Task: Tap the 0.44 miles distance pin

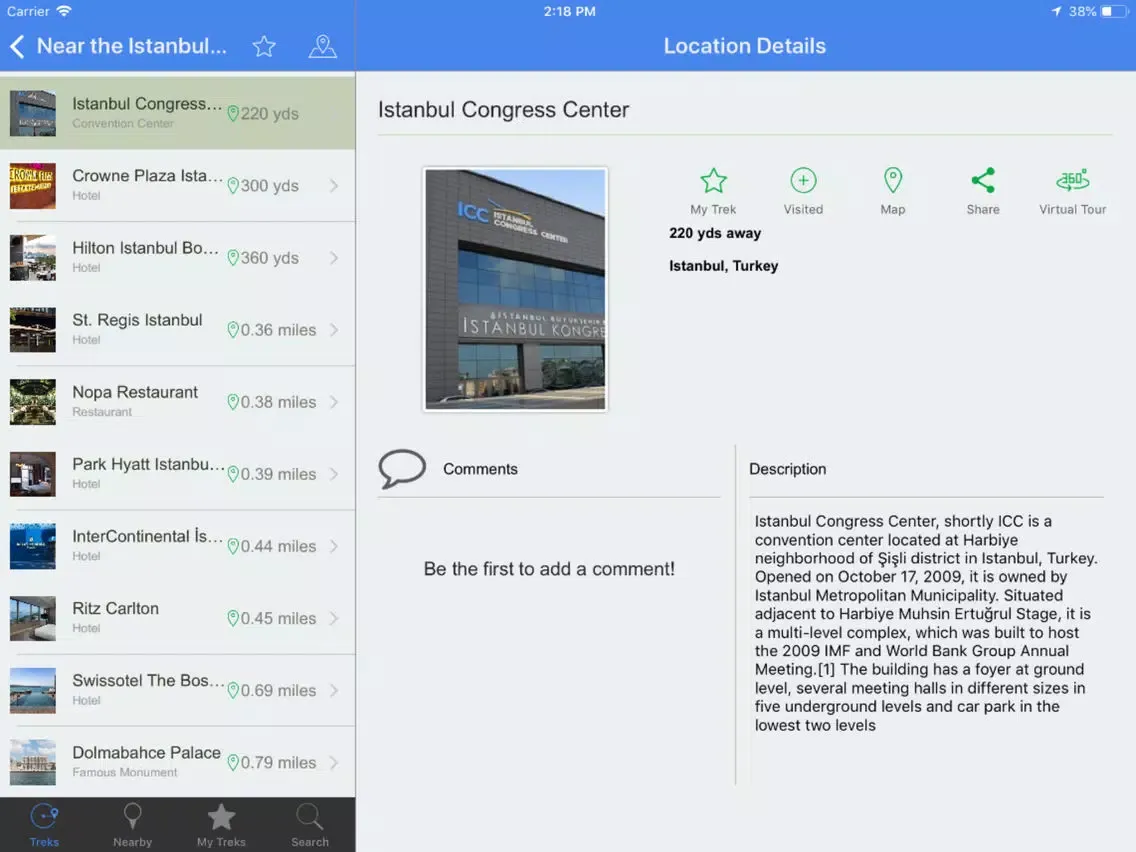Action: click(x=233, y=546)
